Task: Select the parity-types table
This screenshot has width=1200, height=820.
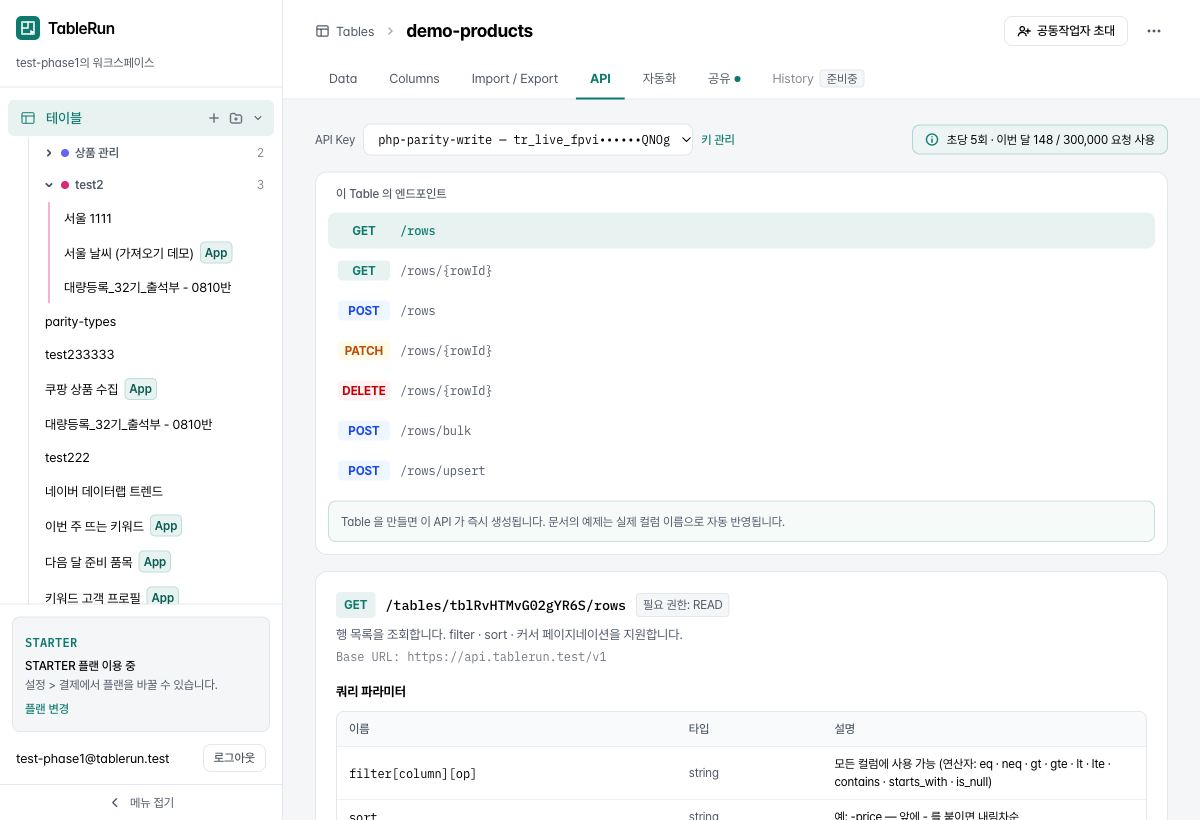Action: pyautogui.click(x=80, y=321)
